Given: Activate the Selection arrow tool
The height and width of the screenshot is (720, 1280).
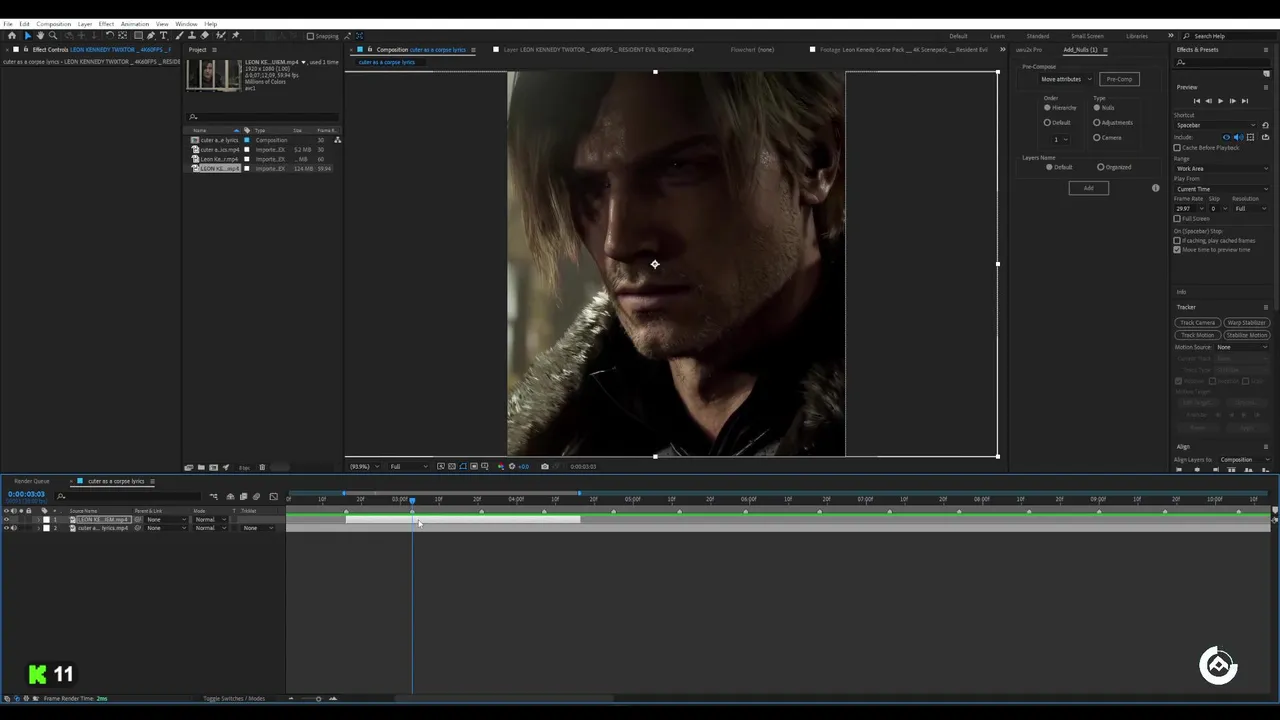Looking at the screenshot, I should pos(27,36).
